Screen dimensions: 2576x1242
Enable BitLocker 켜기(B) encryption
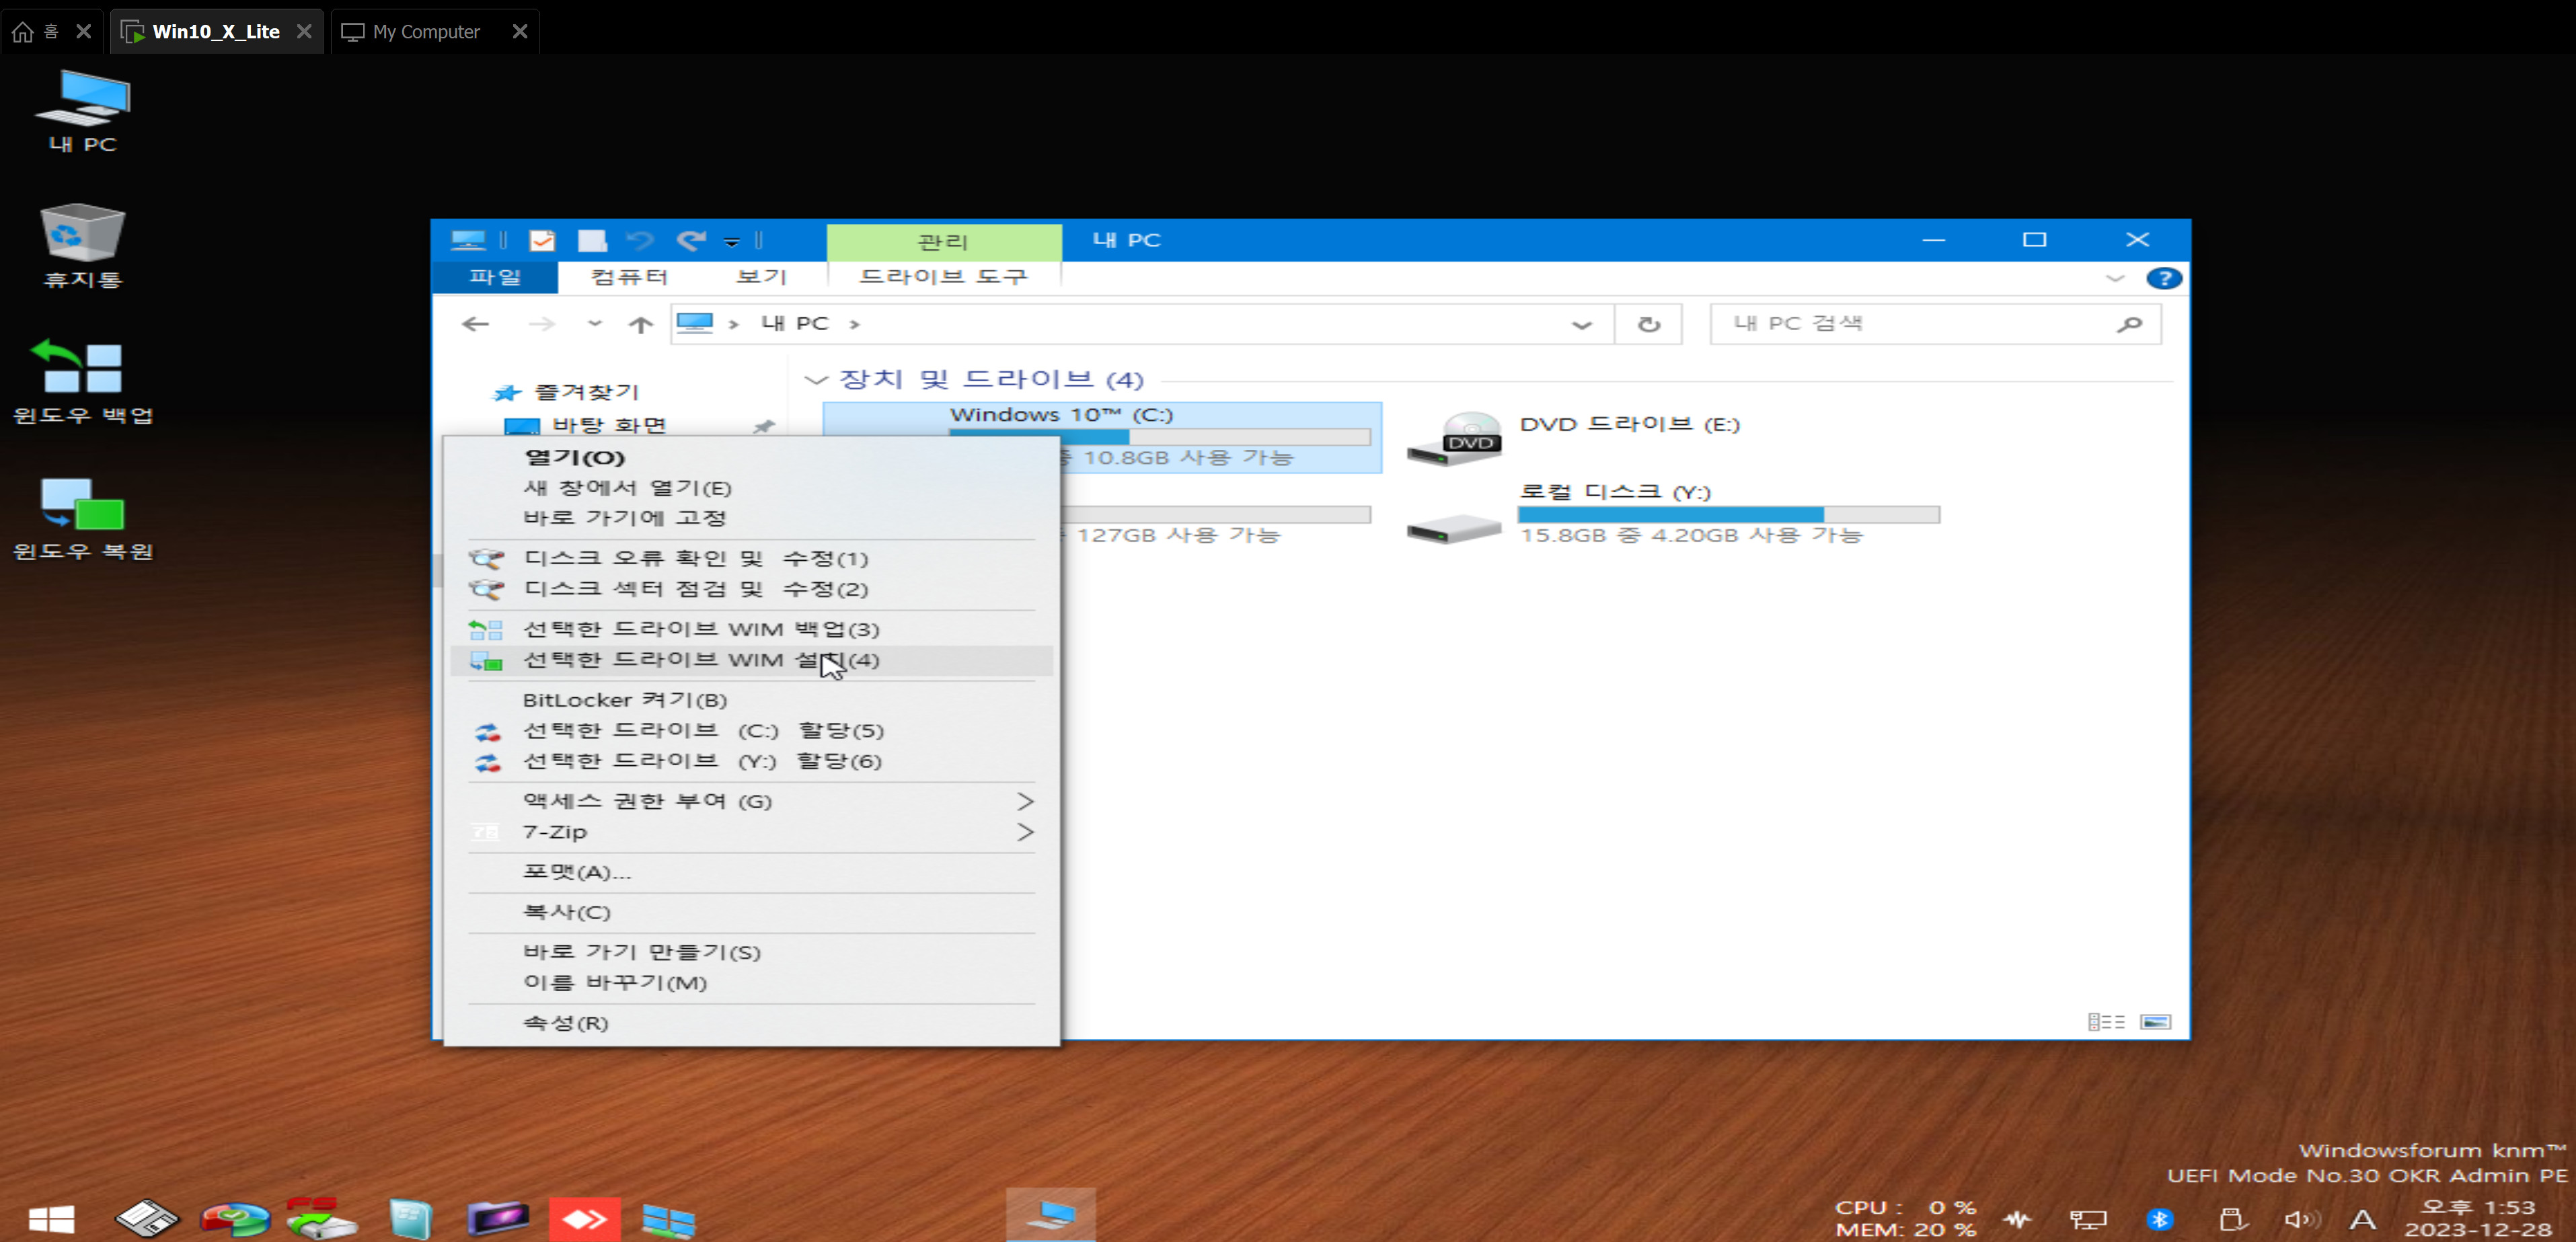626,698
